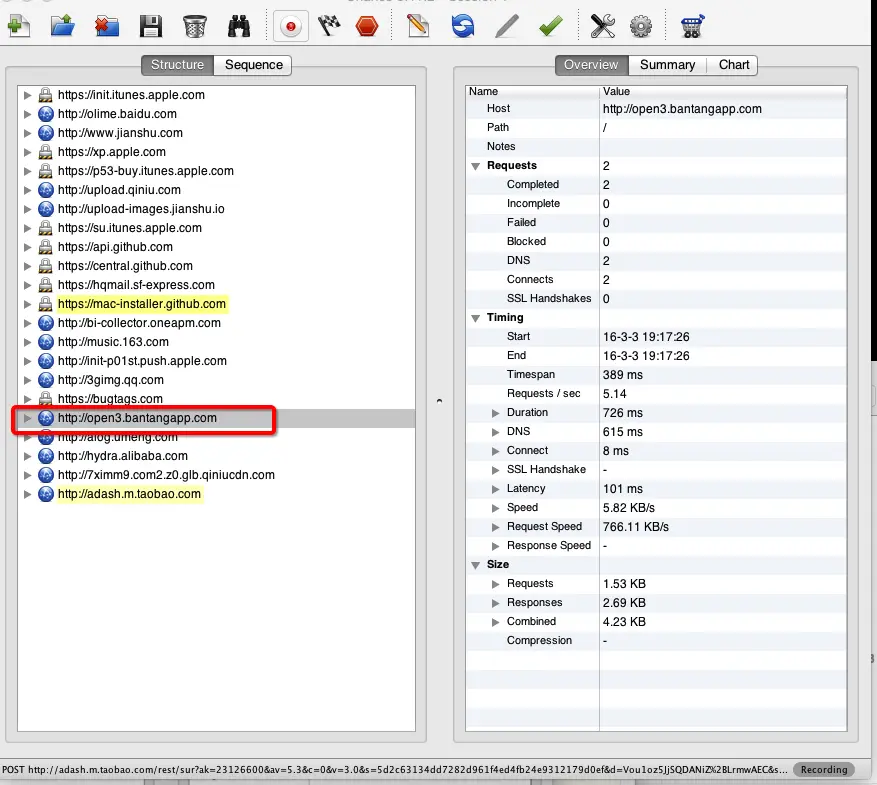Open the Summary tab
This screenshot has height=785, width=877.
coord(667,65)
